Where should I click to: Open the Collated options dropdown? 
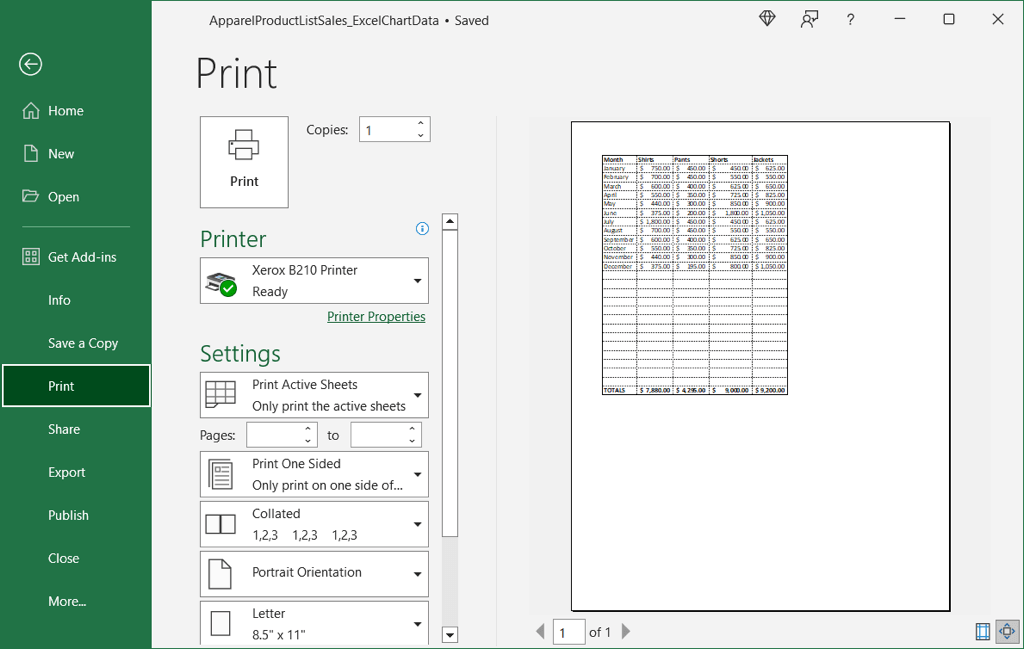(314, 524)
